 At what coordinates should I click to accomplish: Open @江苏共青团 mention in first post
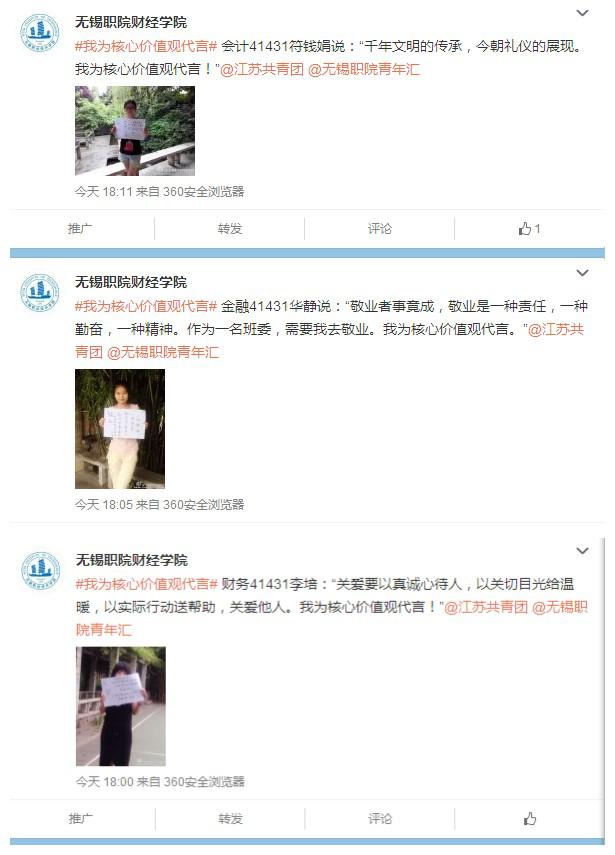[262, 69]
